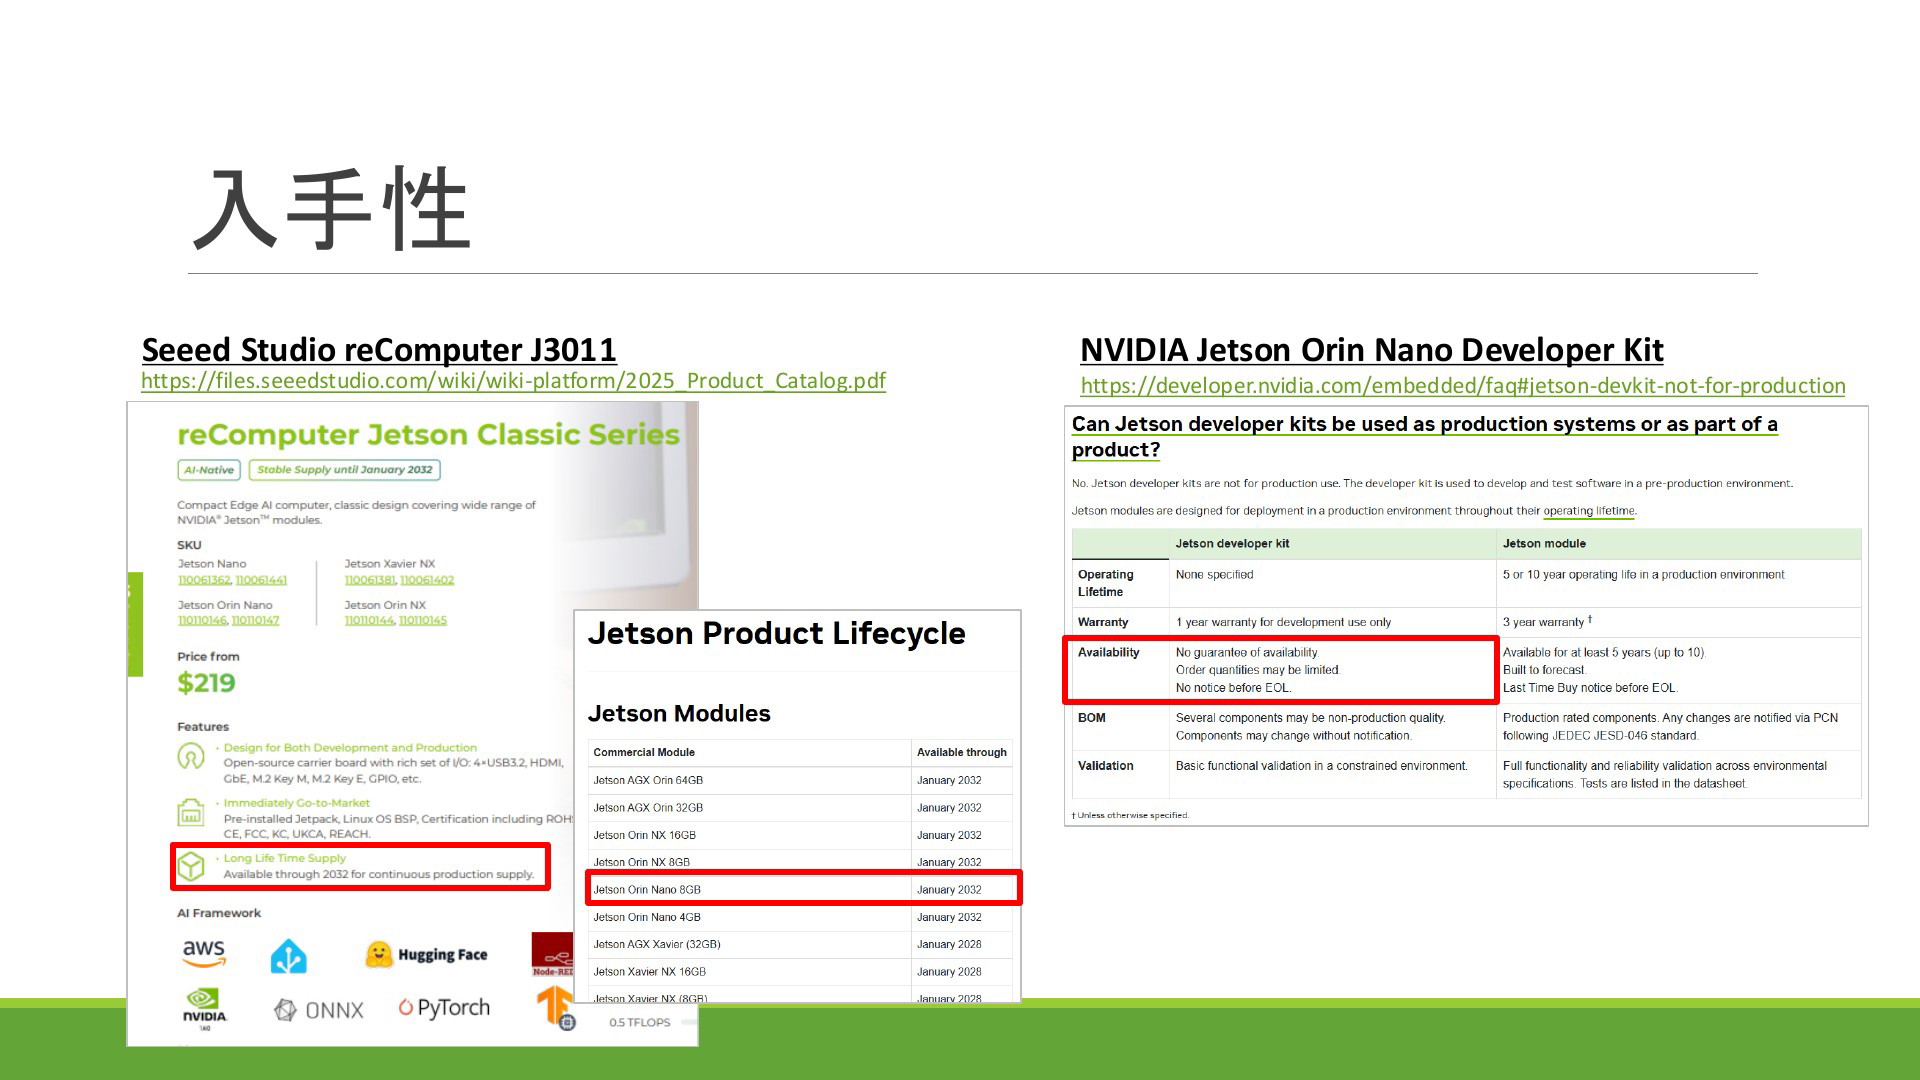
Task: Click the Validation row label
Action: pos(1106,766)
